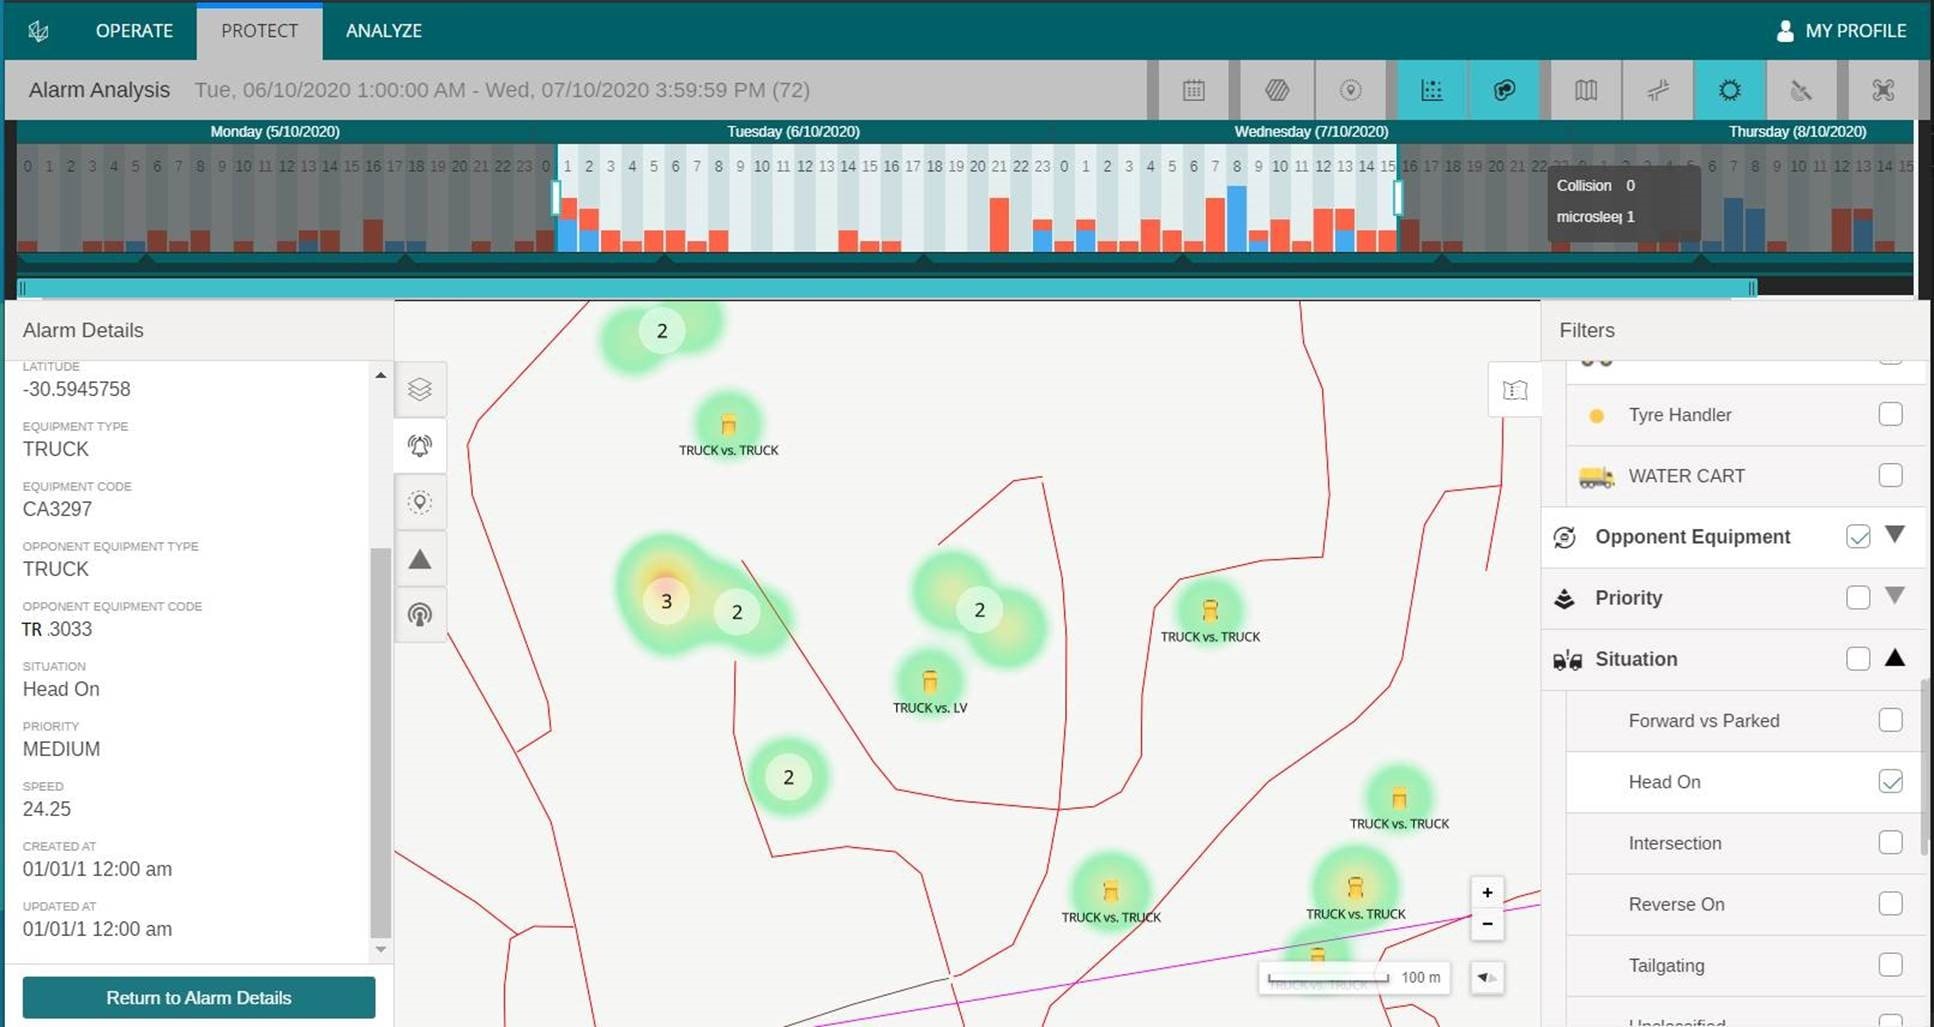
Task: Enable the Tailgating checkbox
Action: pyautogui.click(x=1890, y=965)
